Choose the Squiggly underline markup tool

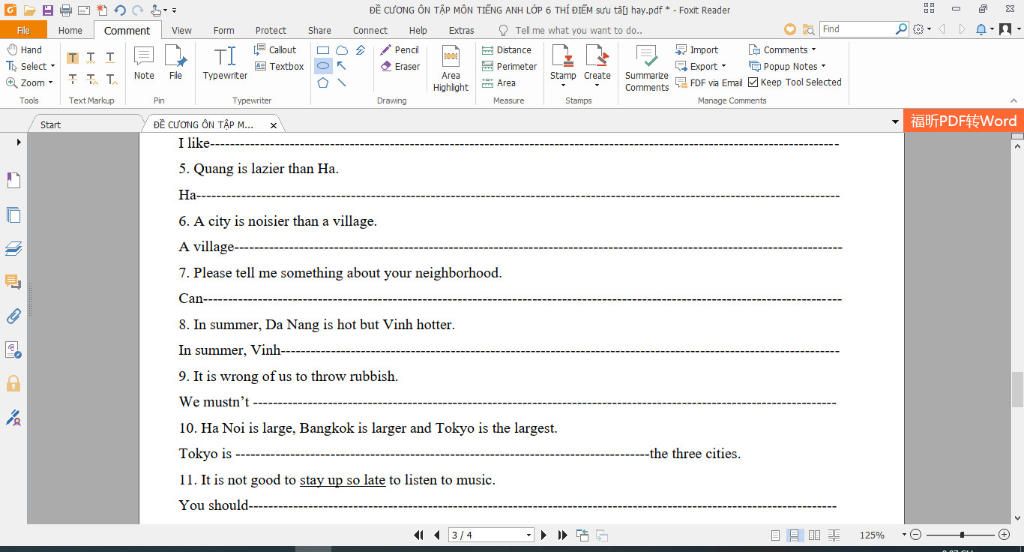[91, 58]
